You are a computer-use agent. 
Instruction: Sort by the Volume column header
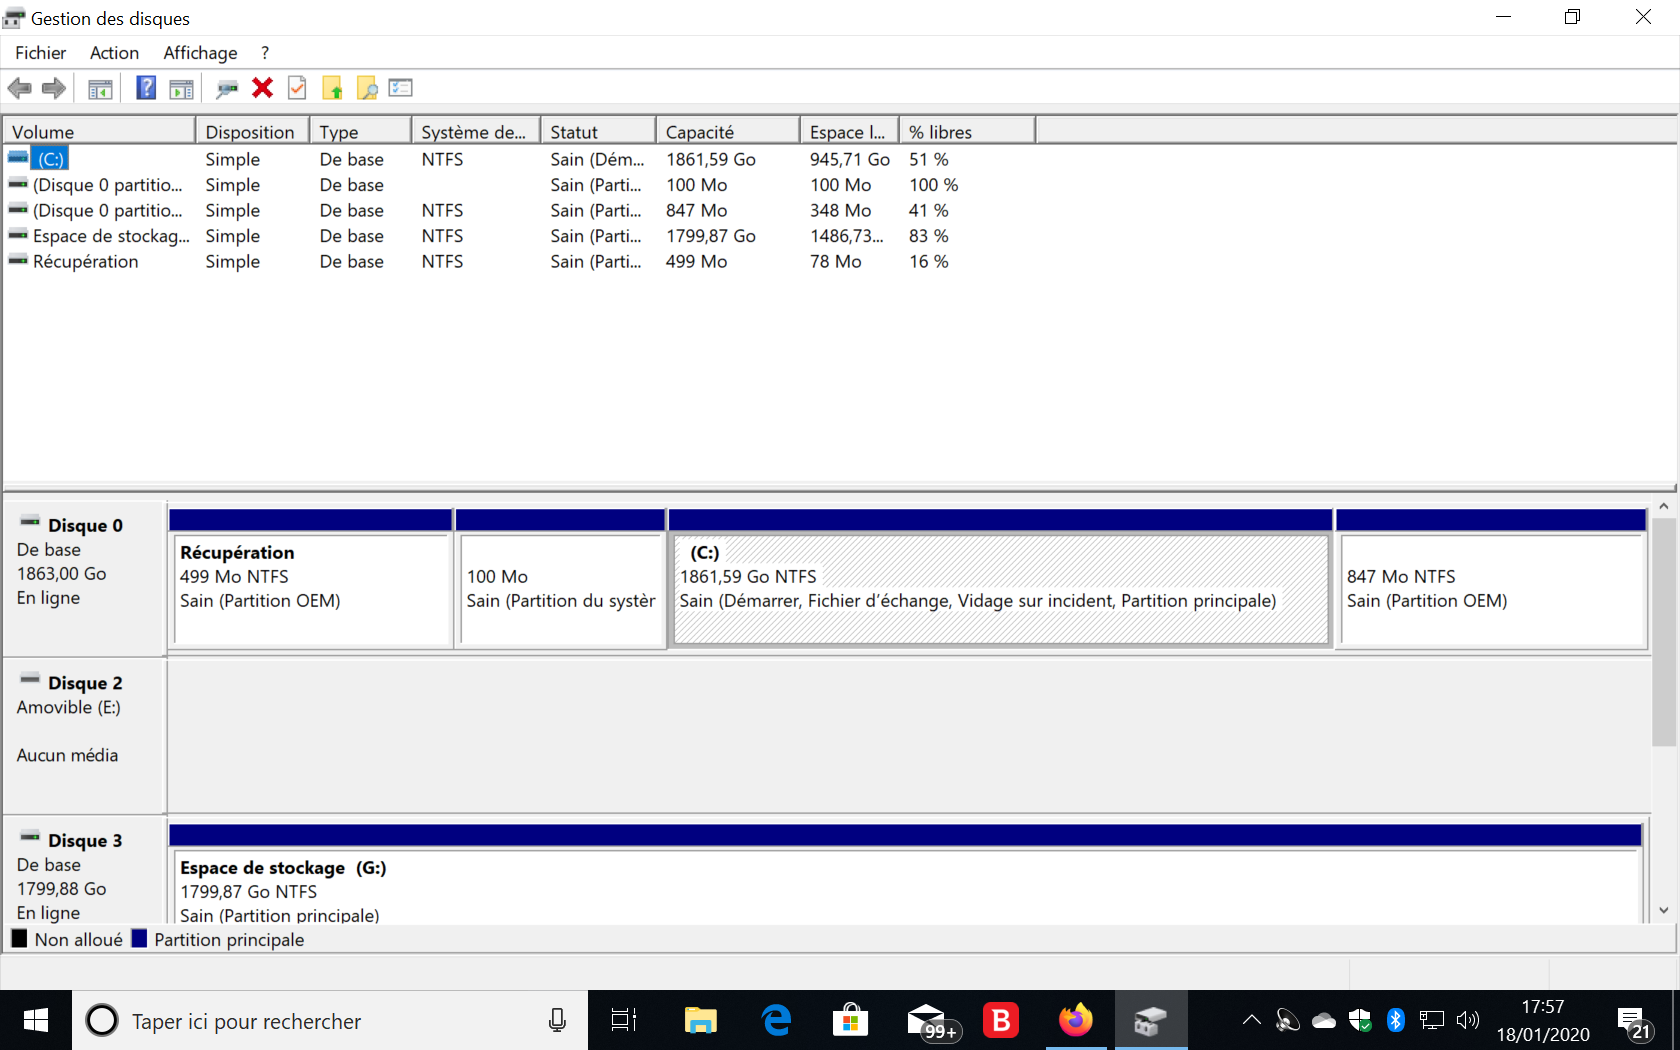click(x=99, y=132)
